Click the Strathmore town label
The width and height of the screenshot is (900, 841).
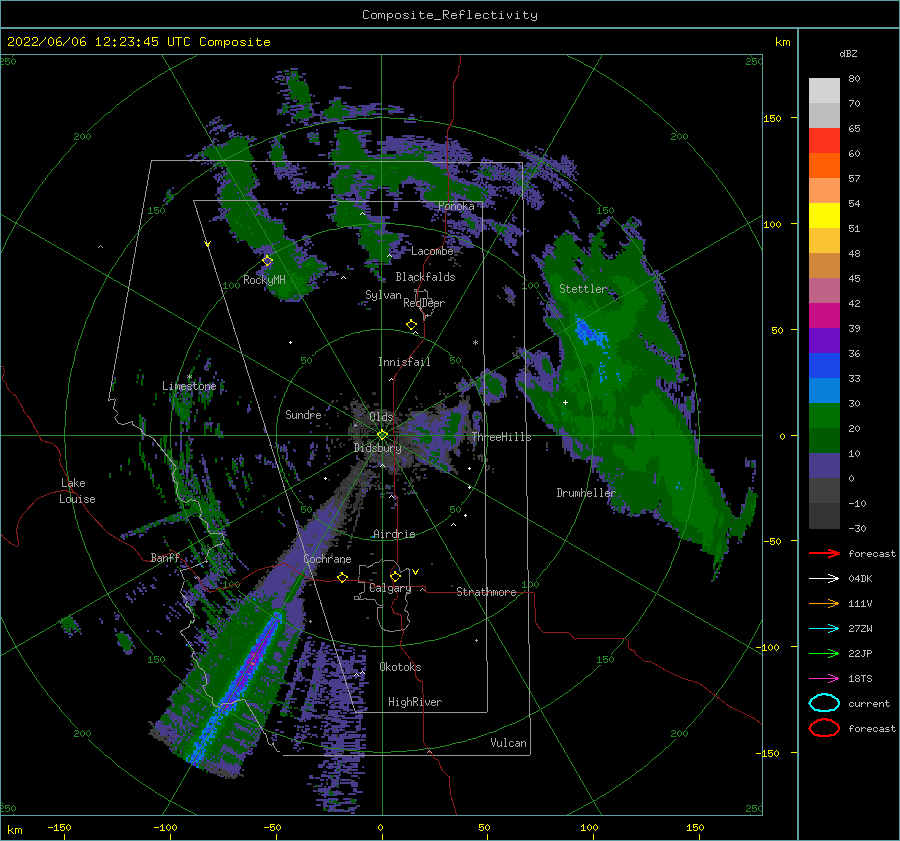(x=486, y=592)
